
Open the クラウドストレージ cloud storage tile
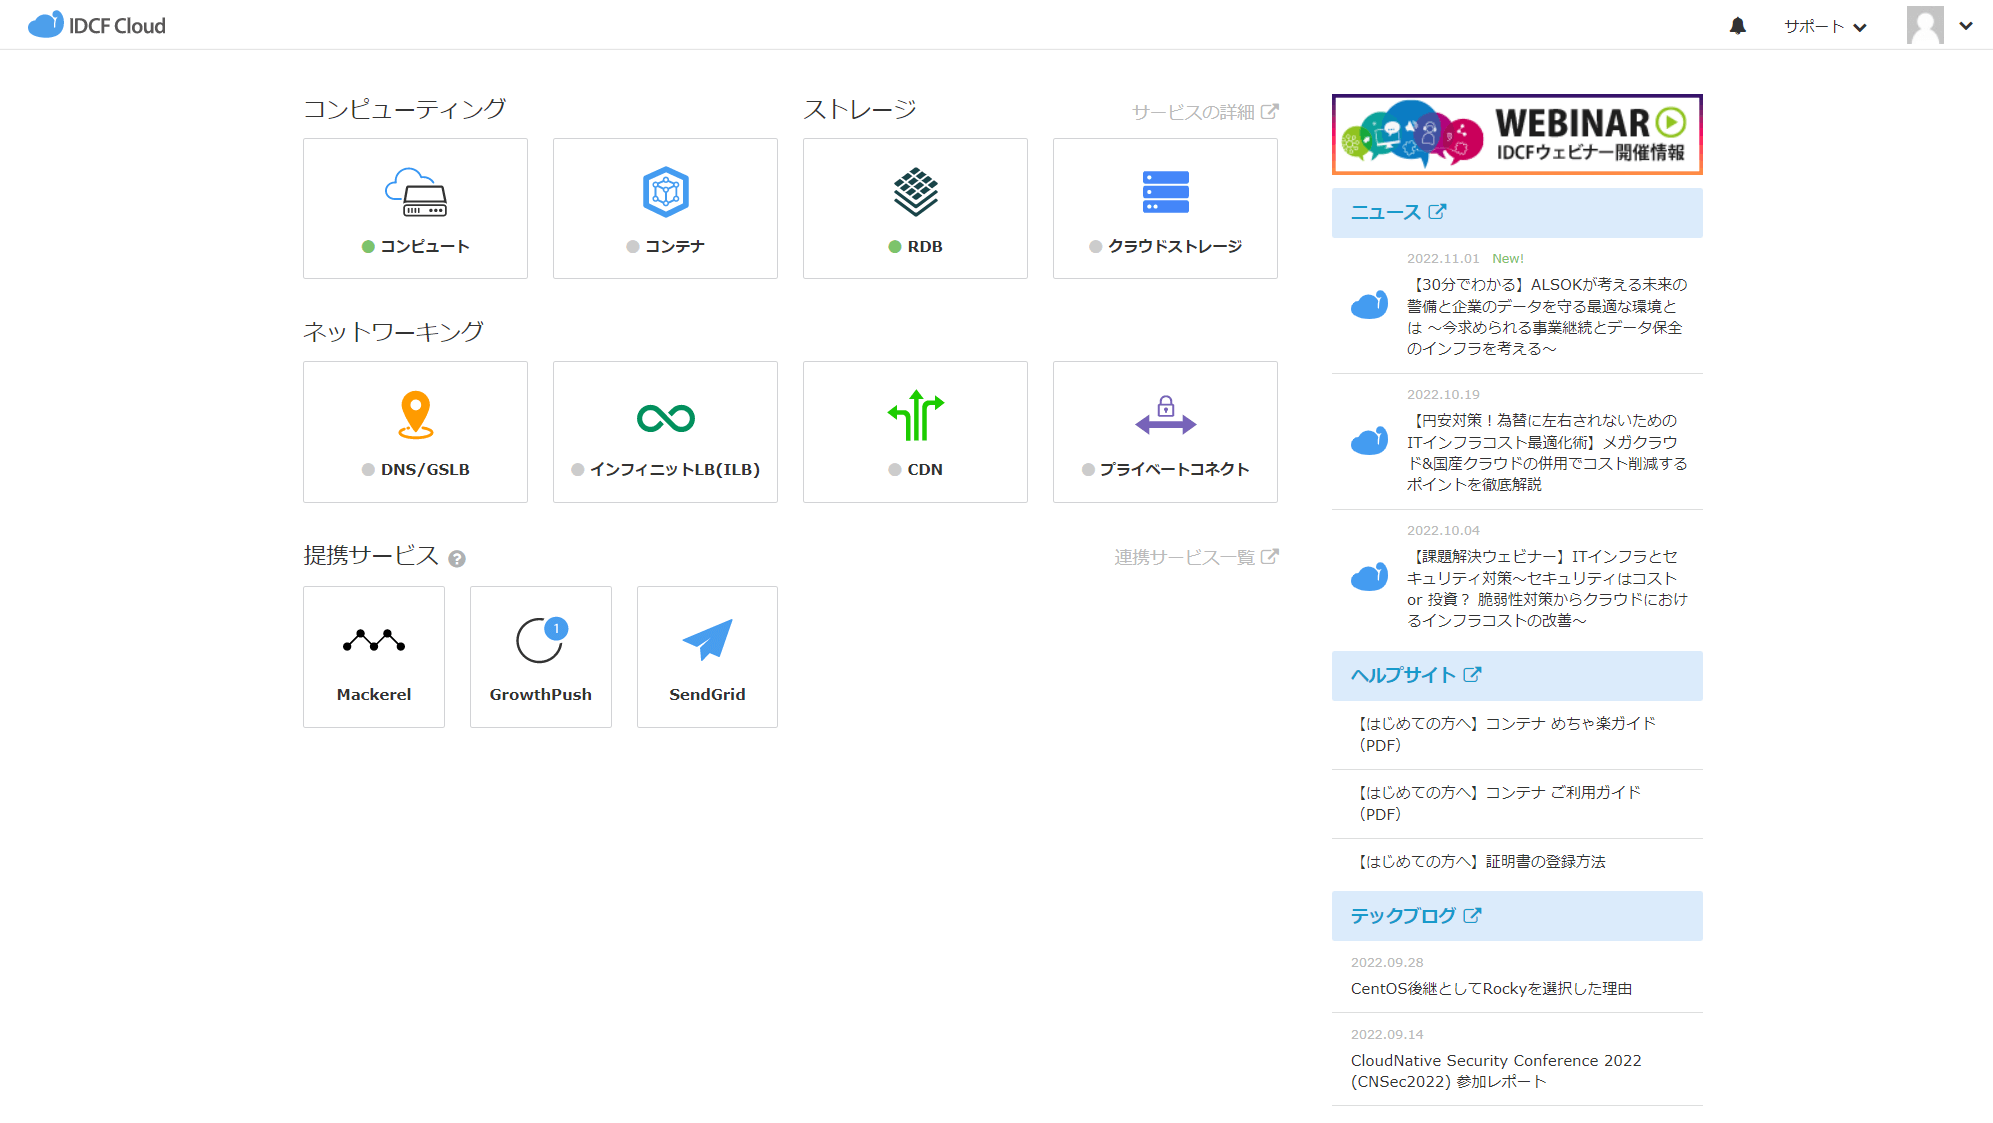(x=1165, y=208)
